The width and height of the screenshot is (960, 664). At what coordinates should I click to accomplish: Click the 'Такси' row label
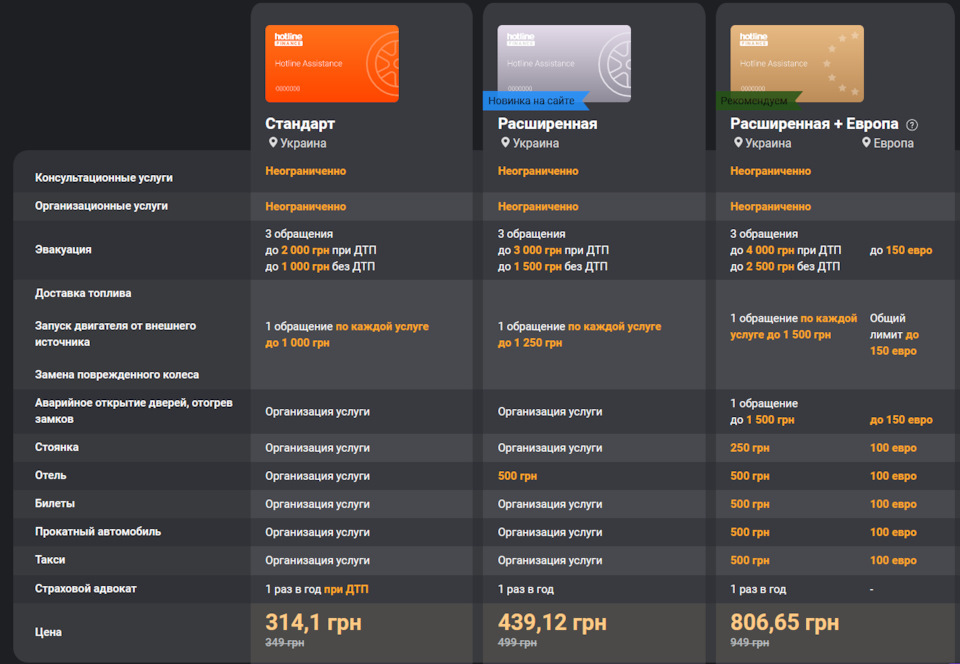click(50, 560)
